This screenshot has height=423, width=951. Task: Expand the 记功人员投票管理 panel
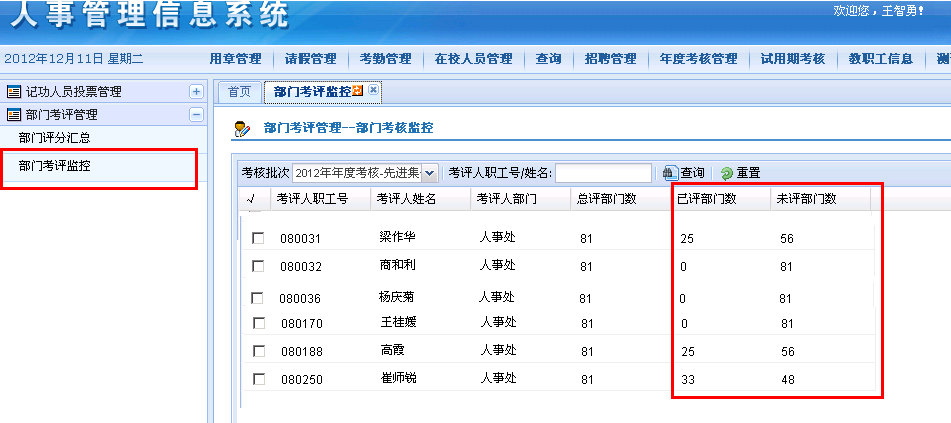[196, 92]
